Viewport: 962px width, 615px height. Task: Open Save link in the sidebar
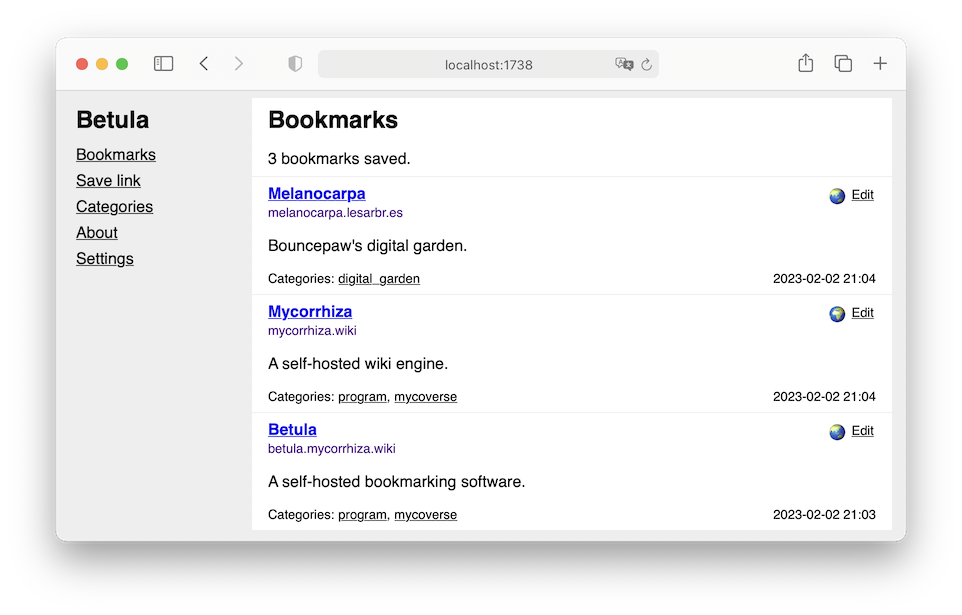(108, 181)
